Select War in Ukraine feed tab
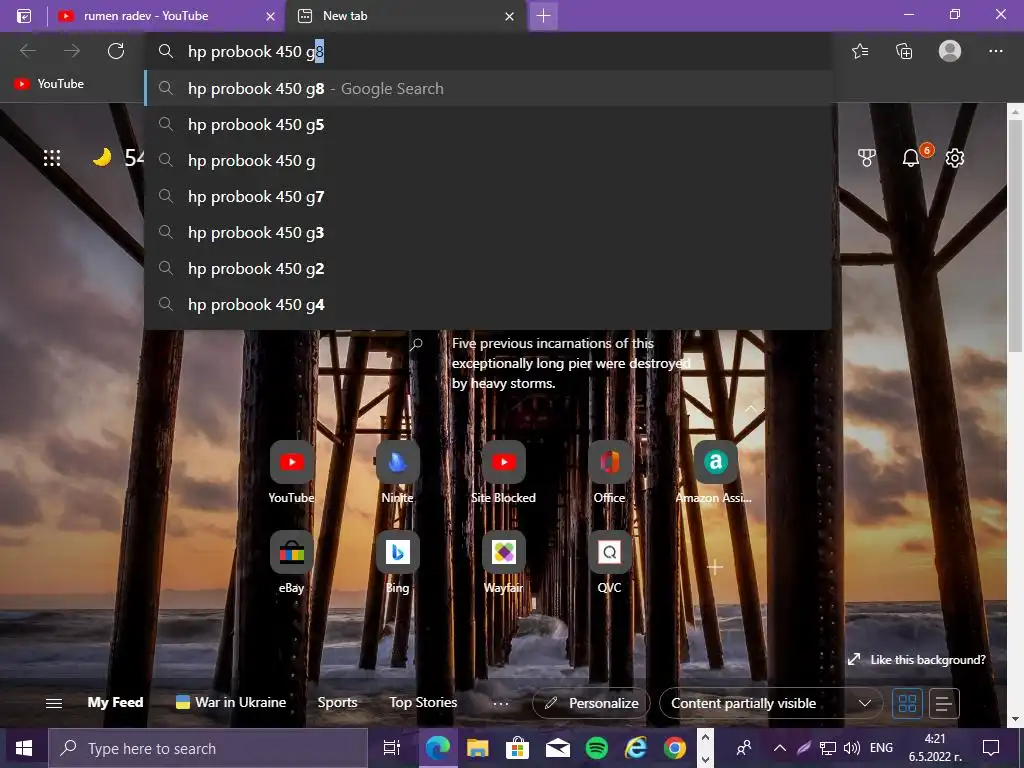 (231, 703)
